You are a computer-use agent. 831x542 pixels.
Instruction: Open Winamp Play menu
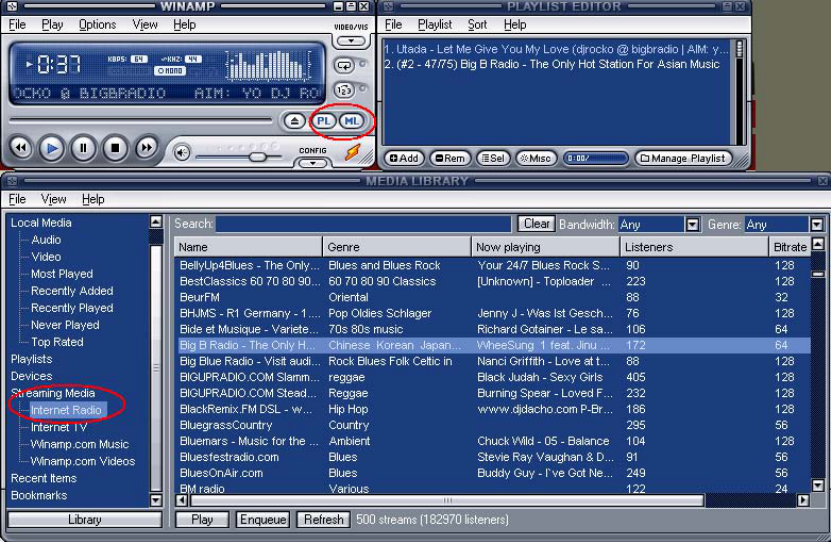pos(52,24)
